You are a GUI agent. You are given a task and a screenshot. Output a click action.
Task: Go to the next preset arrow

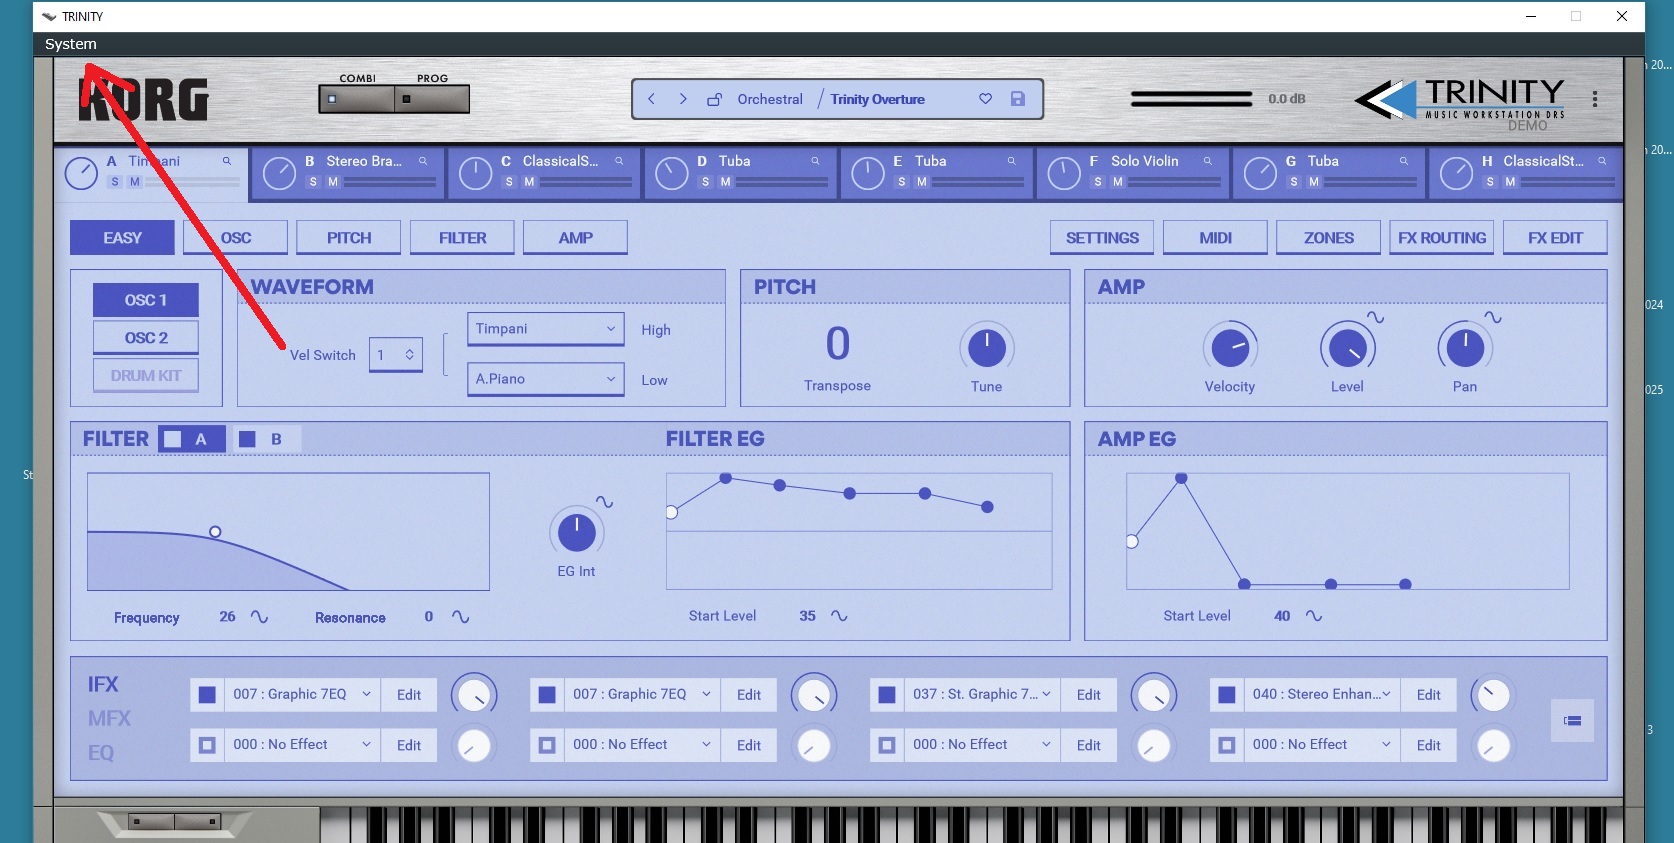point(683,99)
